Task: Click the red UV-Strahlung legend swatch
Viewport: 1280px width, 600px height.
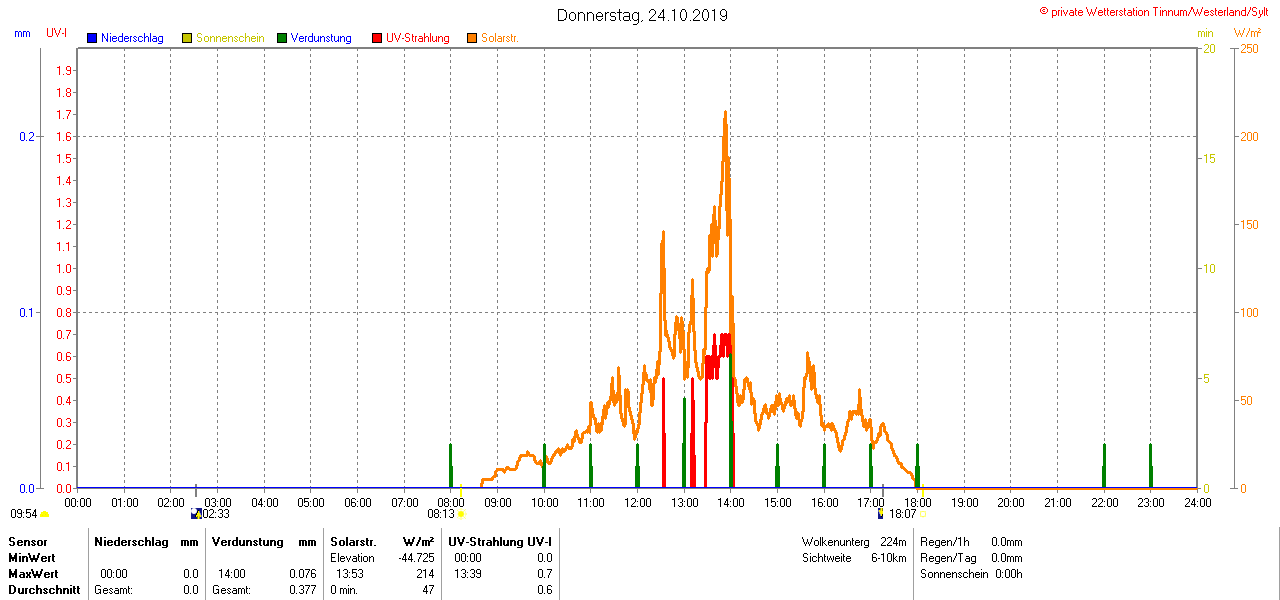Action: pyautogui.click(x=377, y=38)
